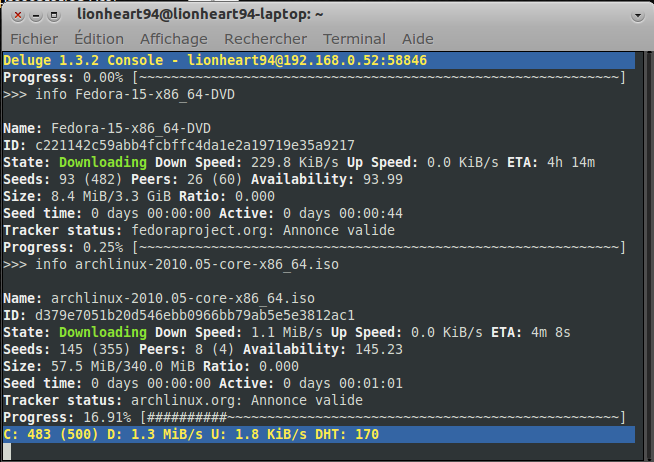Click the Fedora down speed 229.8 KiB/s
This screenshot has width=654, height=462.
[294, 162]
